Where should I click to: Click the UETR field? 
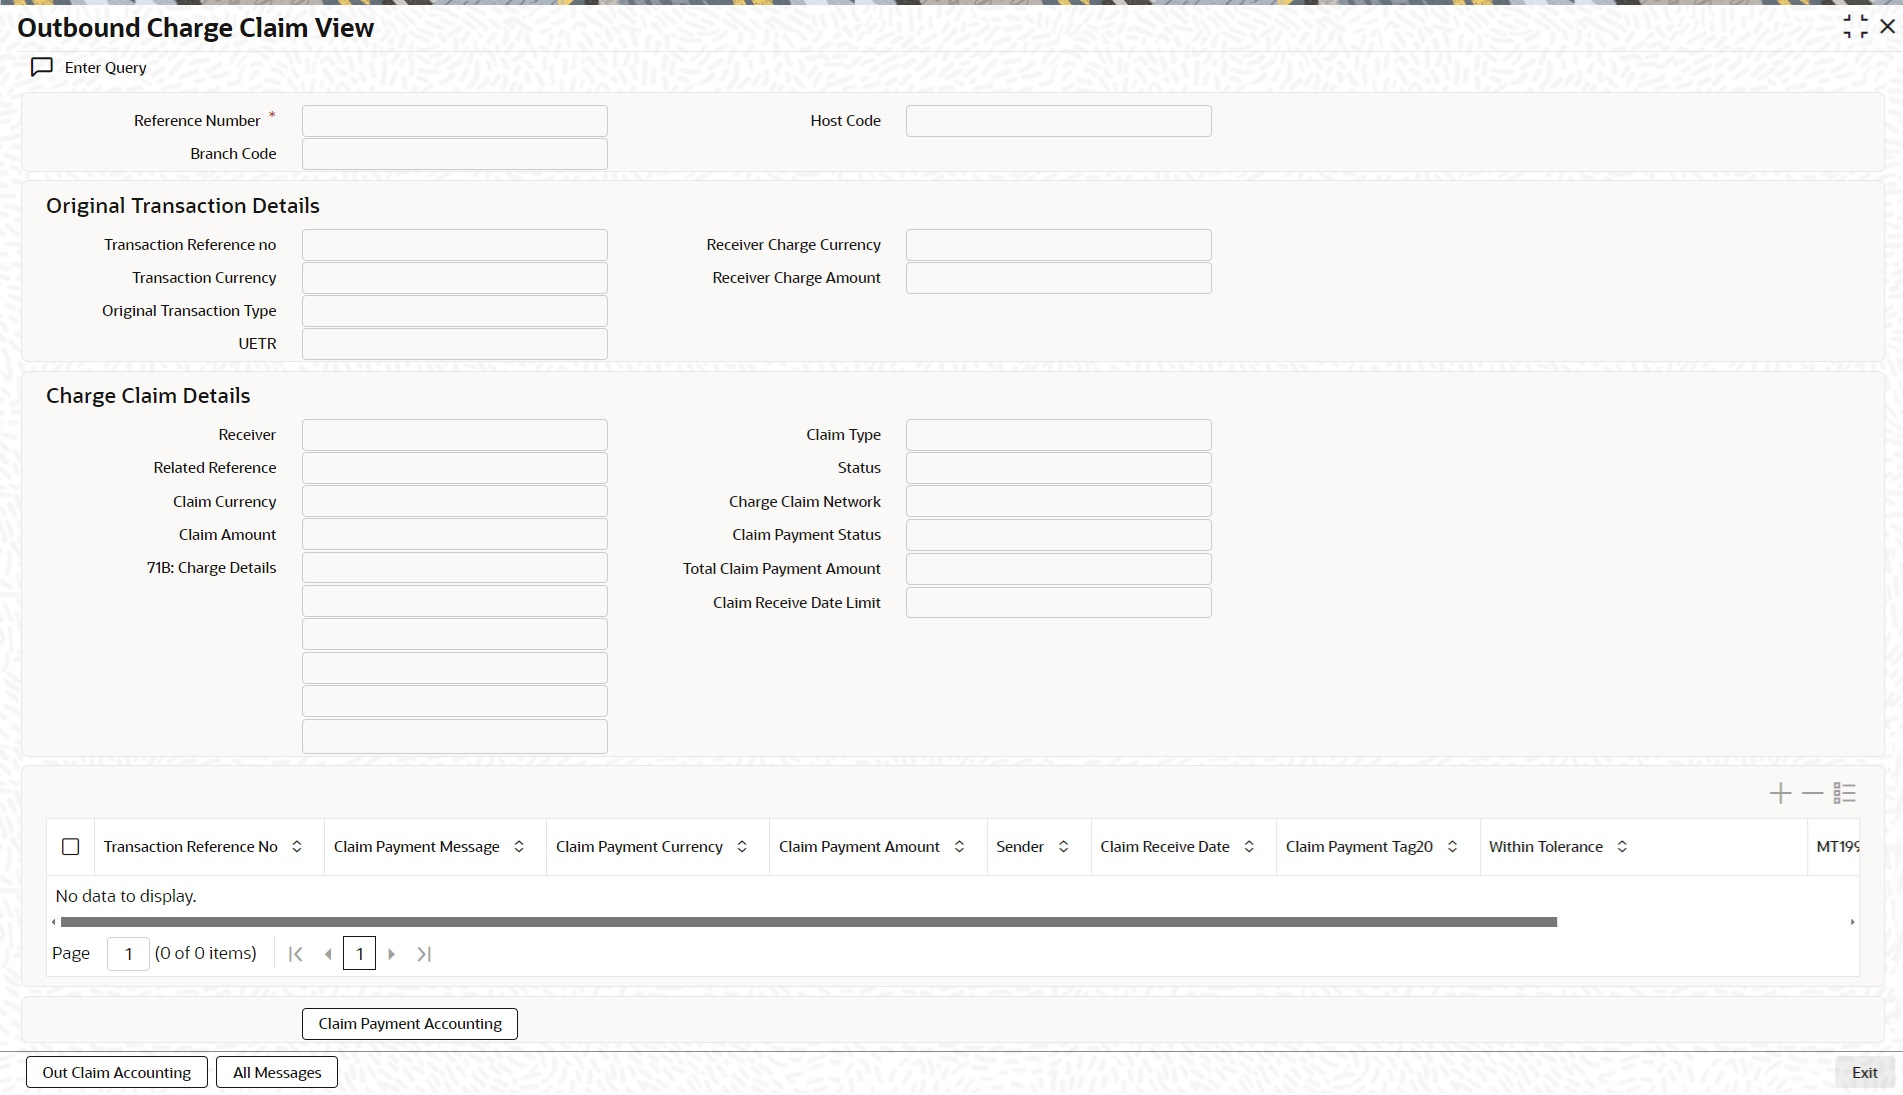(455, 344)
